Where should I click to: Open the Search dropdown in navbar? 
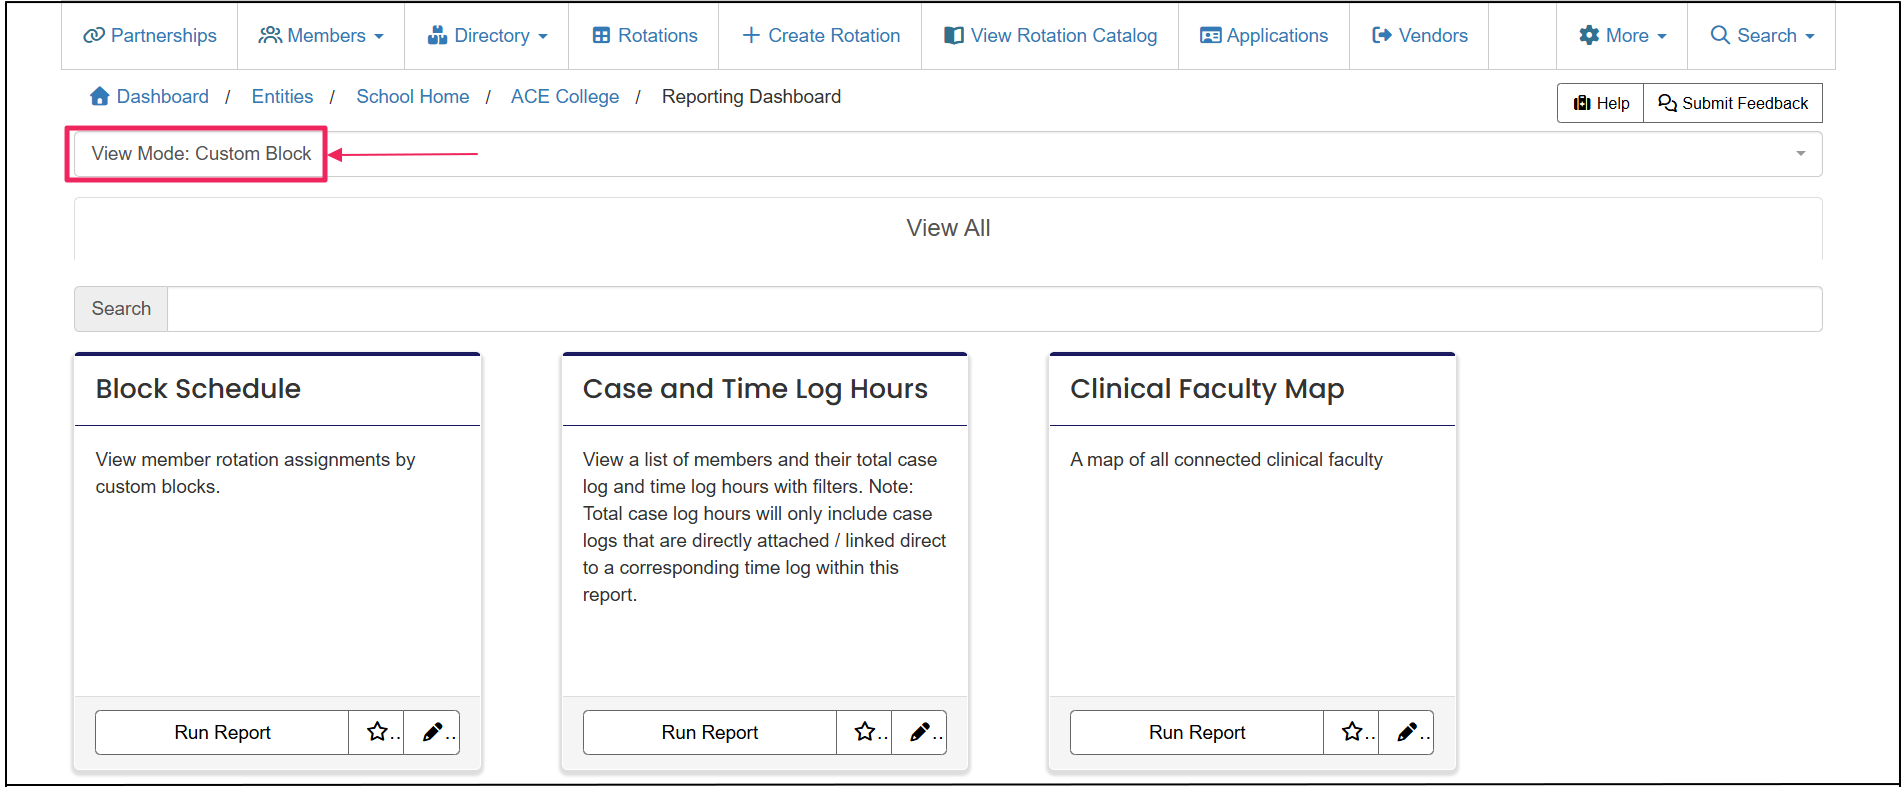click(1761, 35)
